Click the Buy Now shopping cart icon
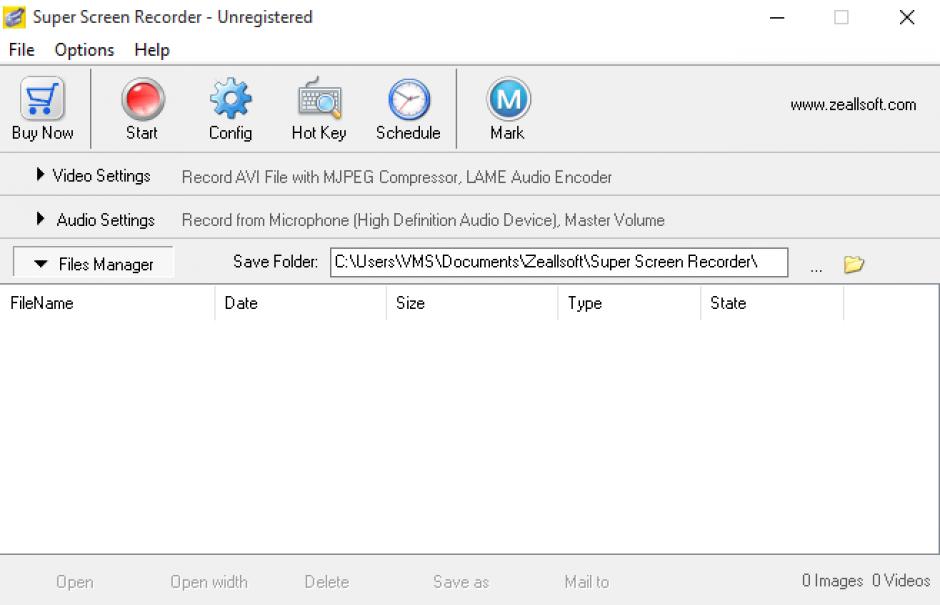The width and height of the screenshot is (940, 605). (42, 99)
